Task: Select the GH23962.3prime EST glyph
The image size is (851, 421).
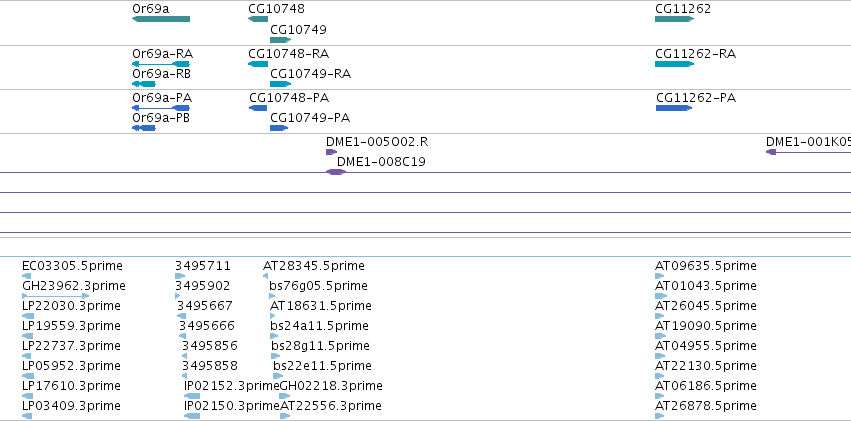Action: (x=55, y=296)
